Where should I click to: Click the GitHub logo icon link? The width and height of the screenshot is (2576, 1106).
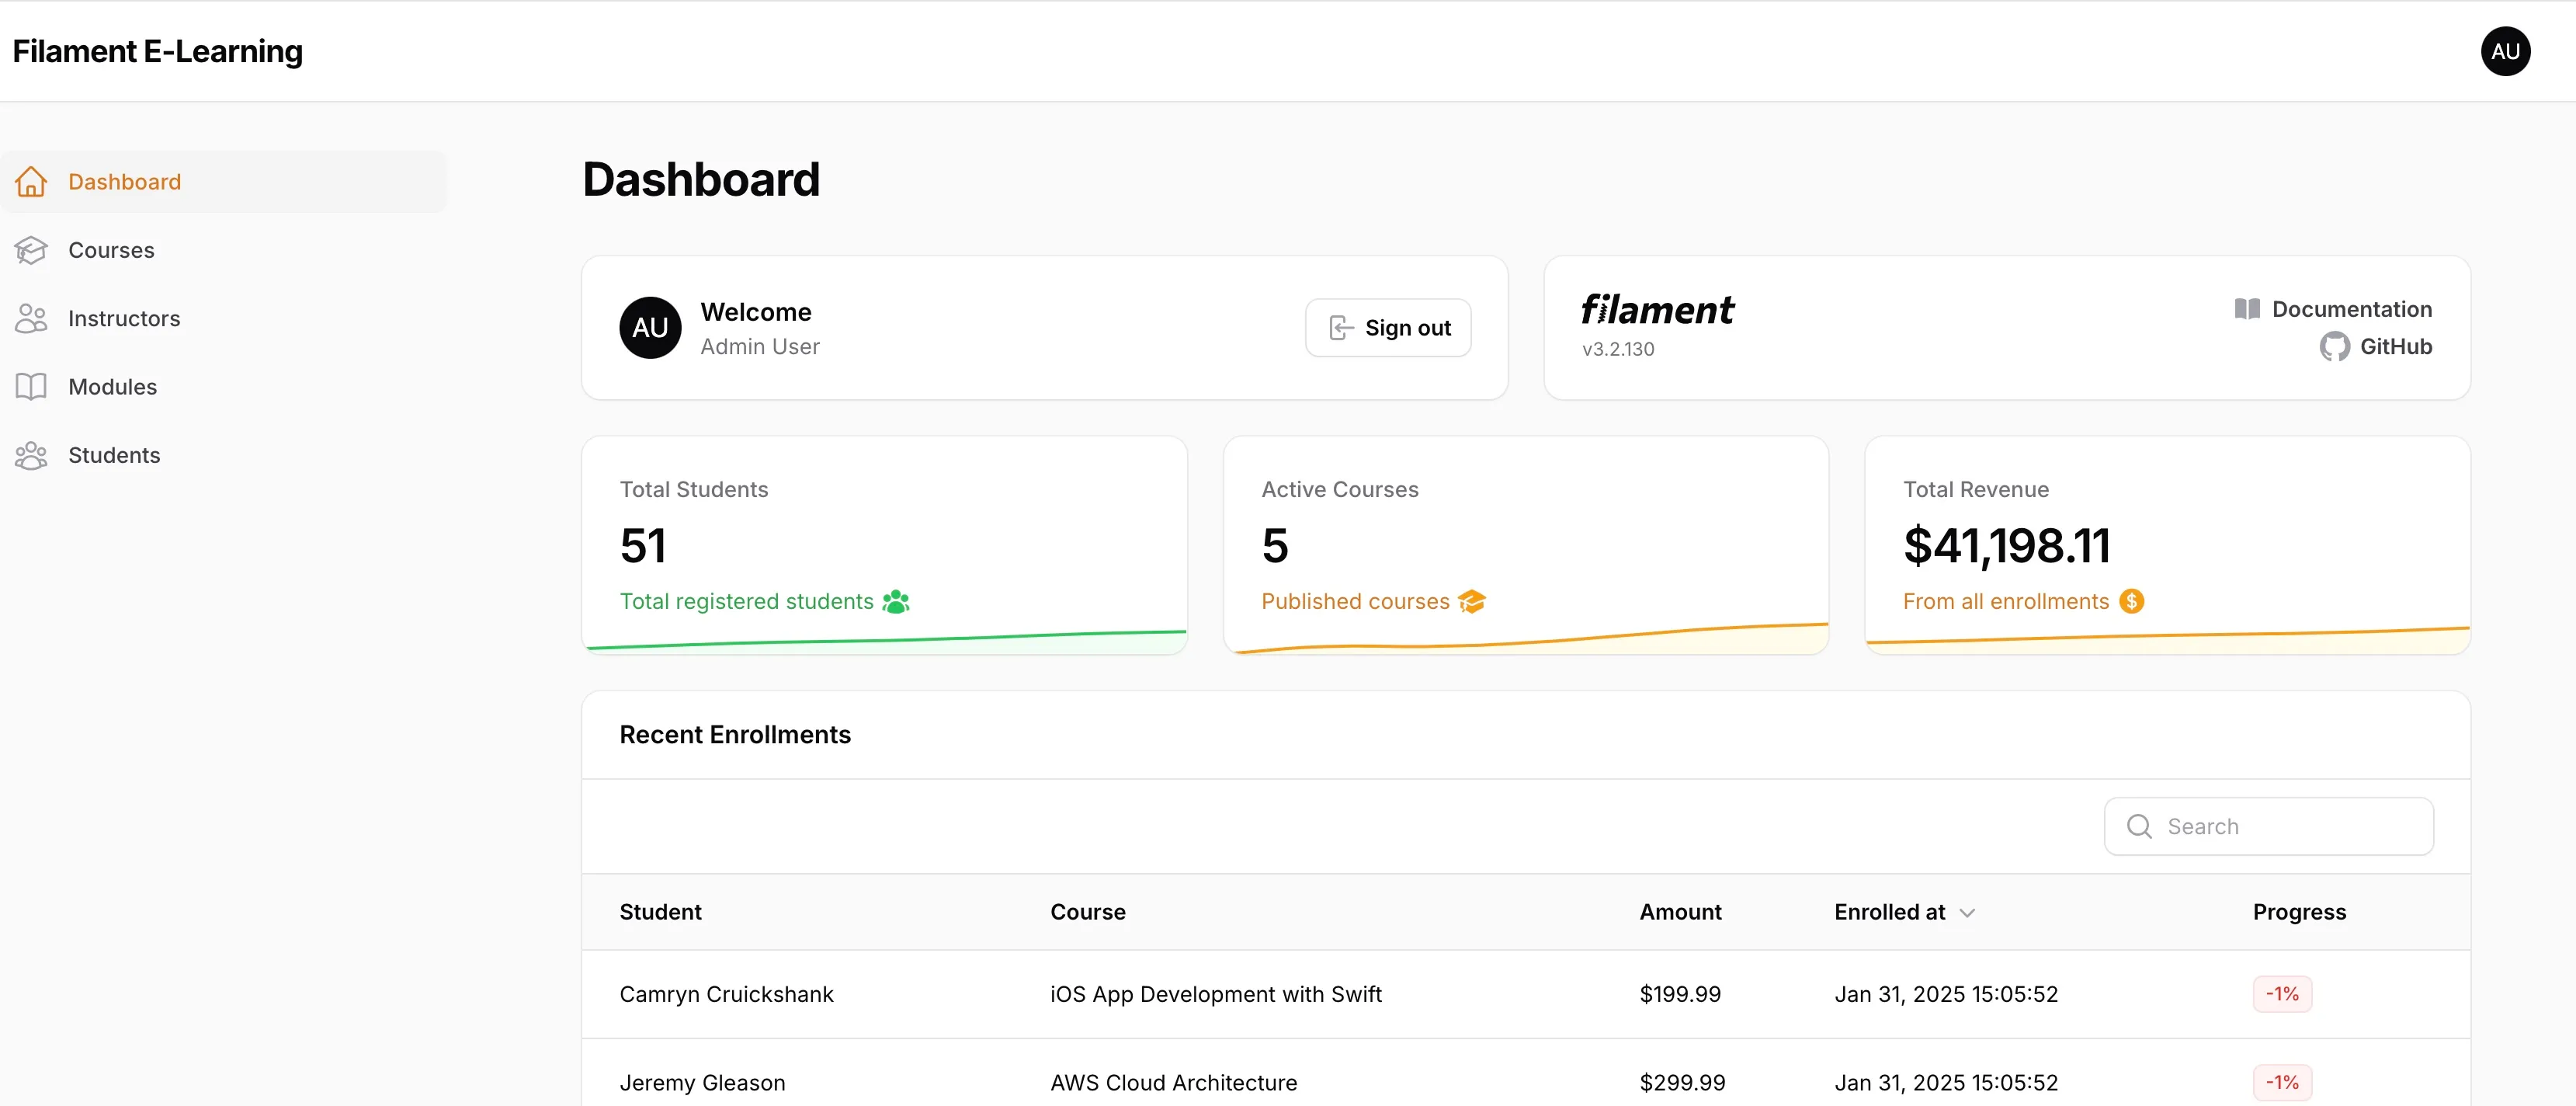pos(2333,346)
